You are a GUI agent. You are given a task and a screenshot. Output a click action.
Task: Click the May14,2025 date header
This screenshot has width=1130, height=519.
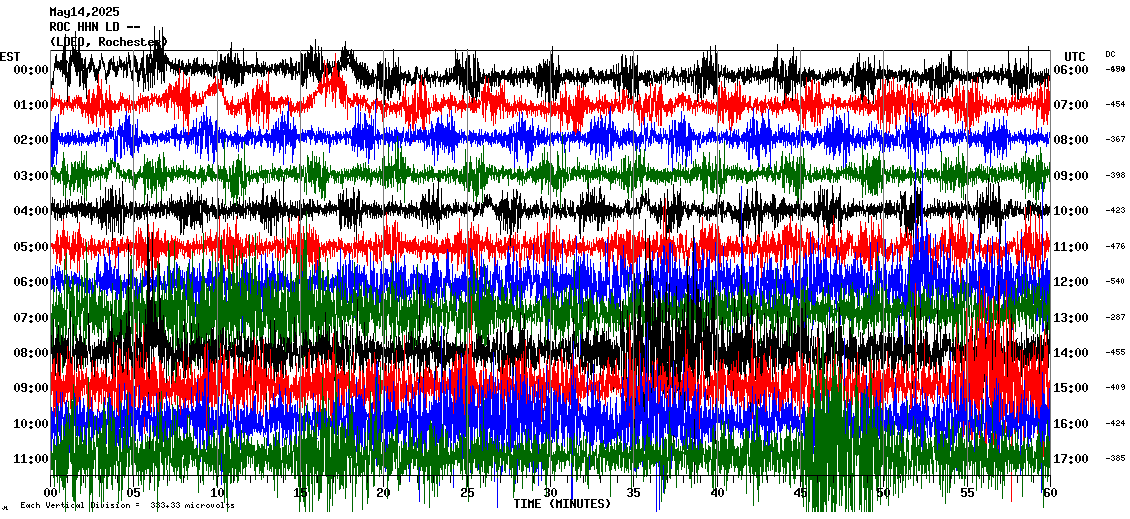[84, 12]
